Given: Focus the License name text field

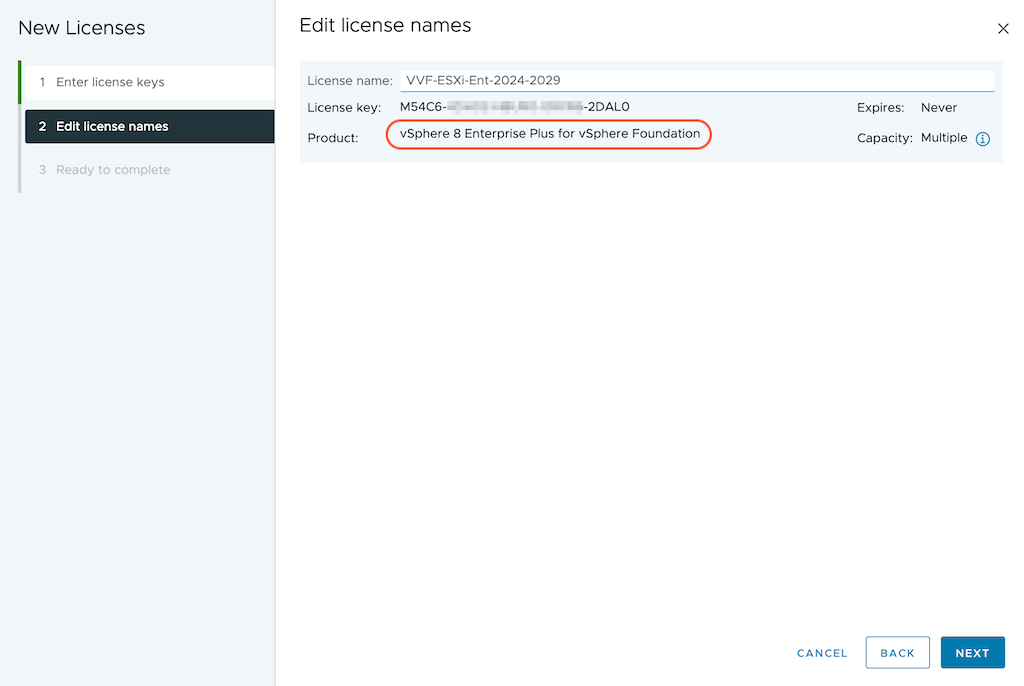Looking at the screenshot, I should (696, 81).
